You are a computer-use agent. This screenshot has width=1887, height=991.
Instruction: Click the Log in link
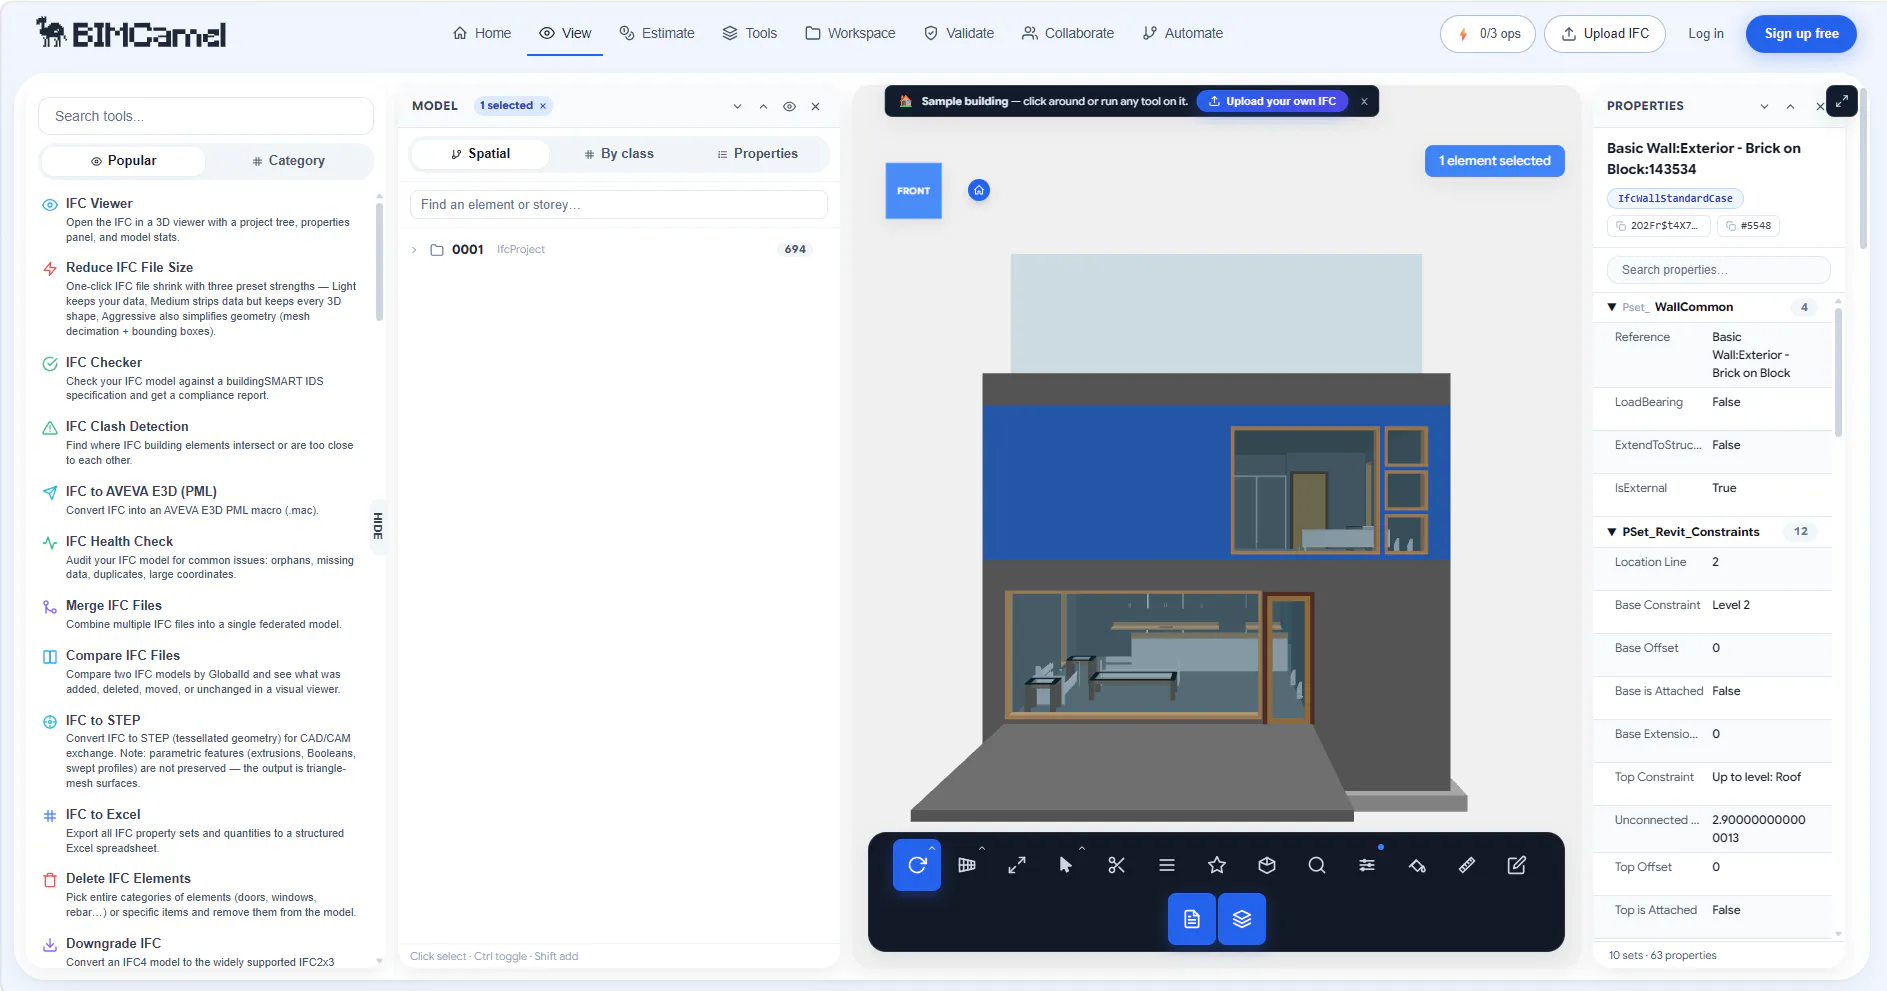(x=1706, y=34)
